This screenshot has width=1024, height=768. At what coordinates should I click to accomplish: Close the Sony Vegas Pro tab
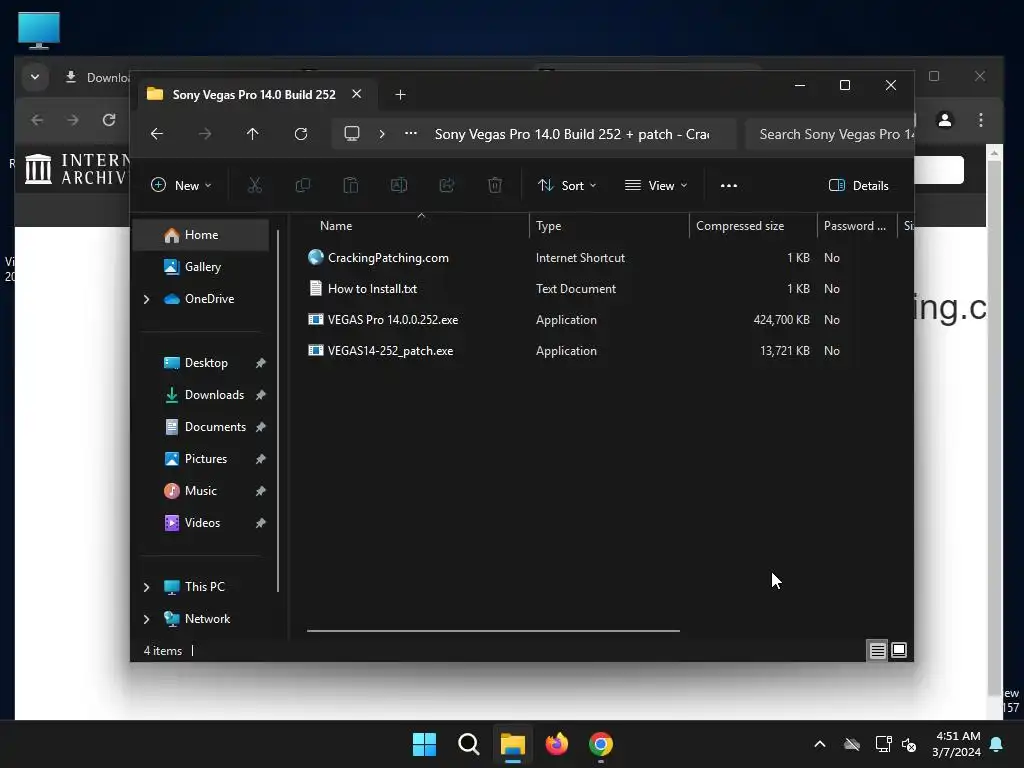click(357, 94)
